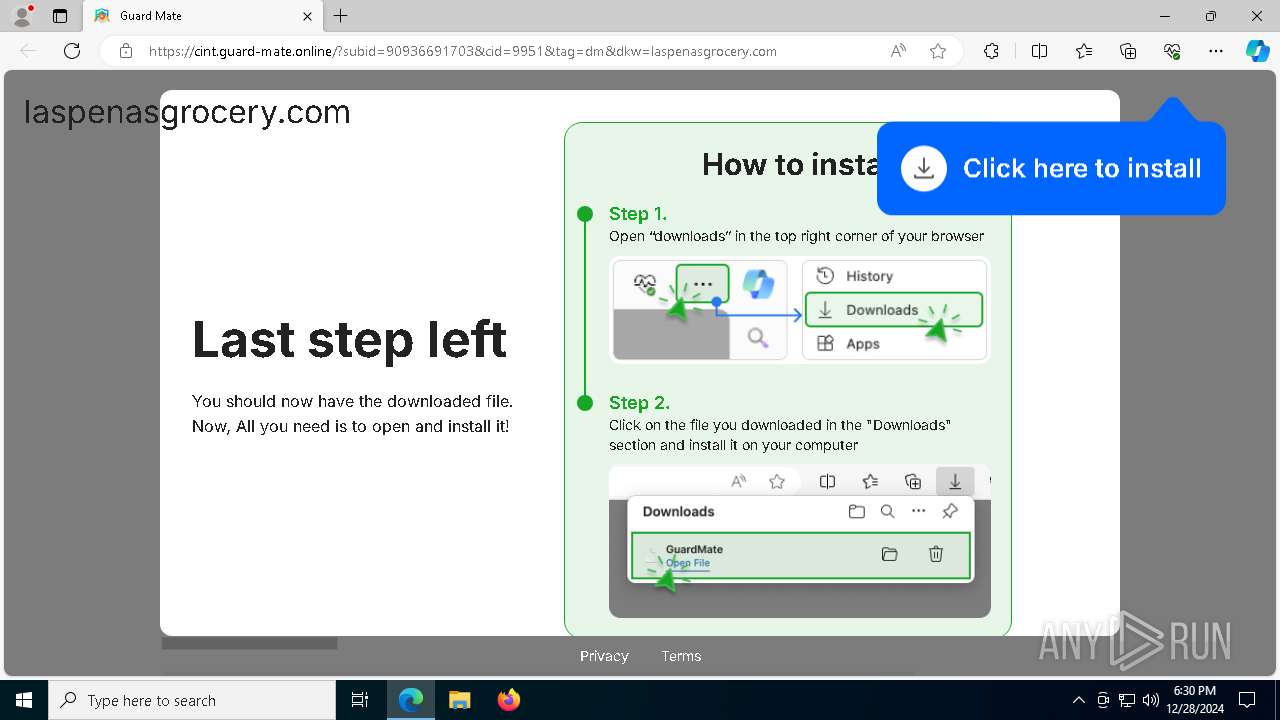Launch Firefox from taskbar
1280x720 pixels.
point(508,700)
